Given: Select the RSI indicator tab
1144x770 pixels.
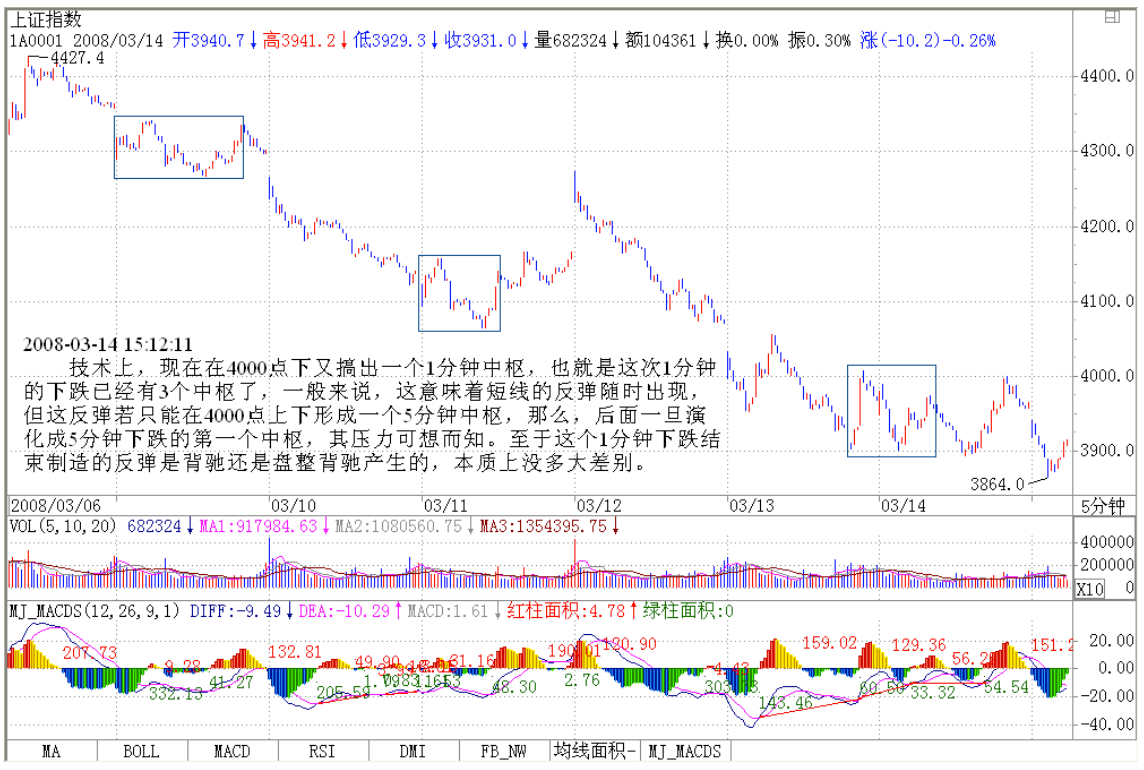Looking at the screenshot, I should 322,751.
